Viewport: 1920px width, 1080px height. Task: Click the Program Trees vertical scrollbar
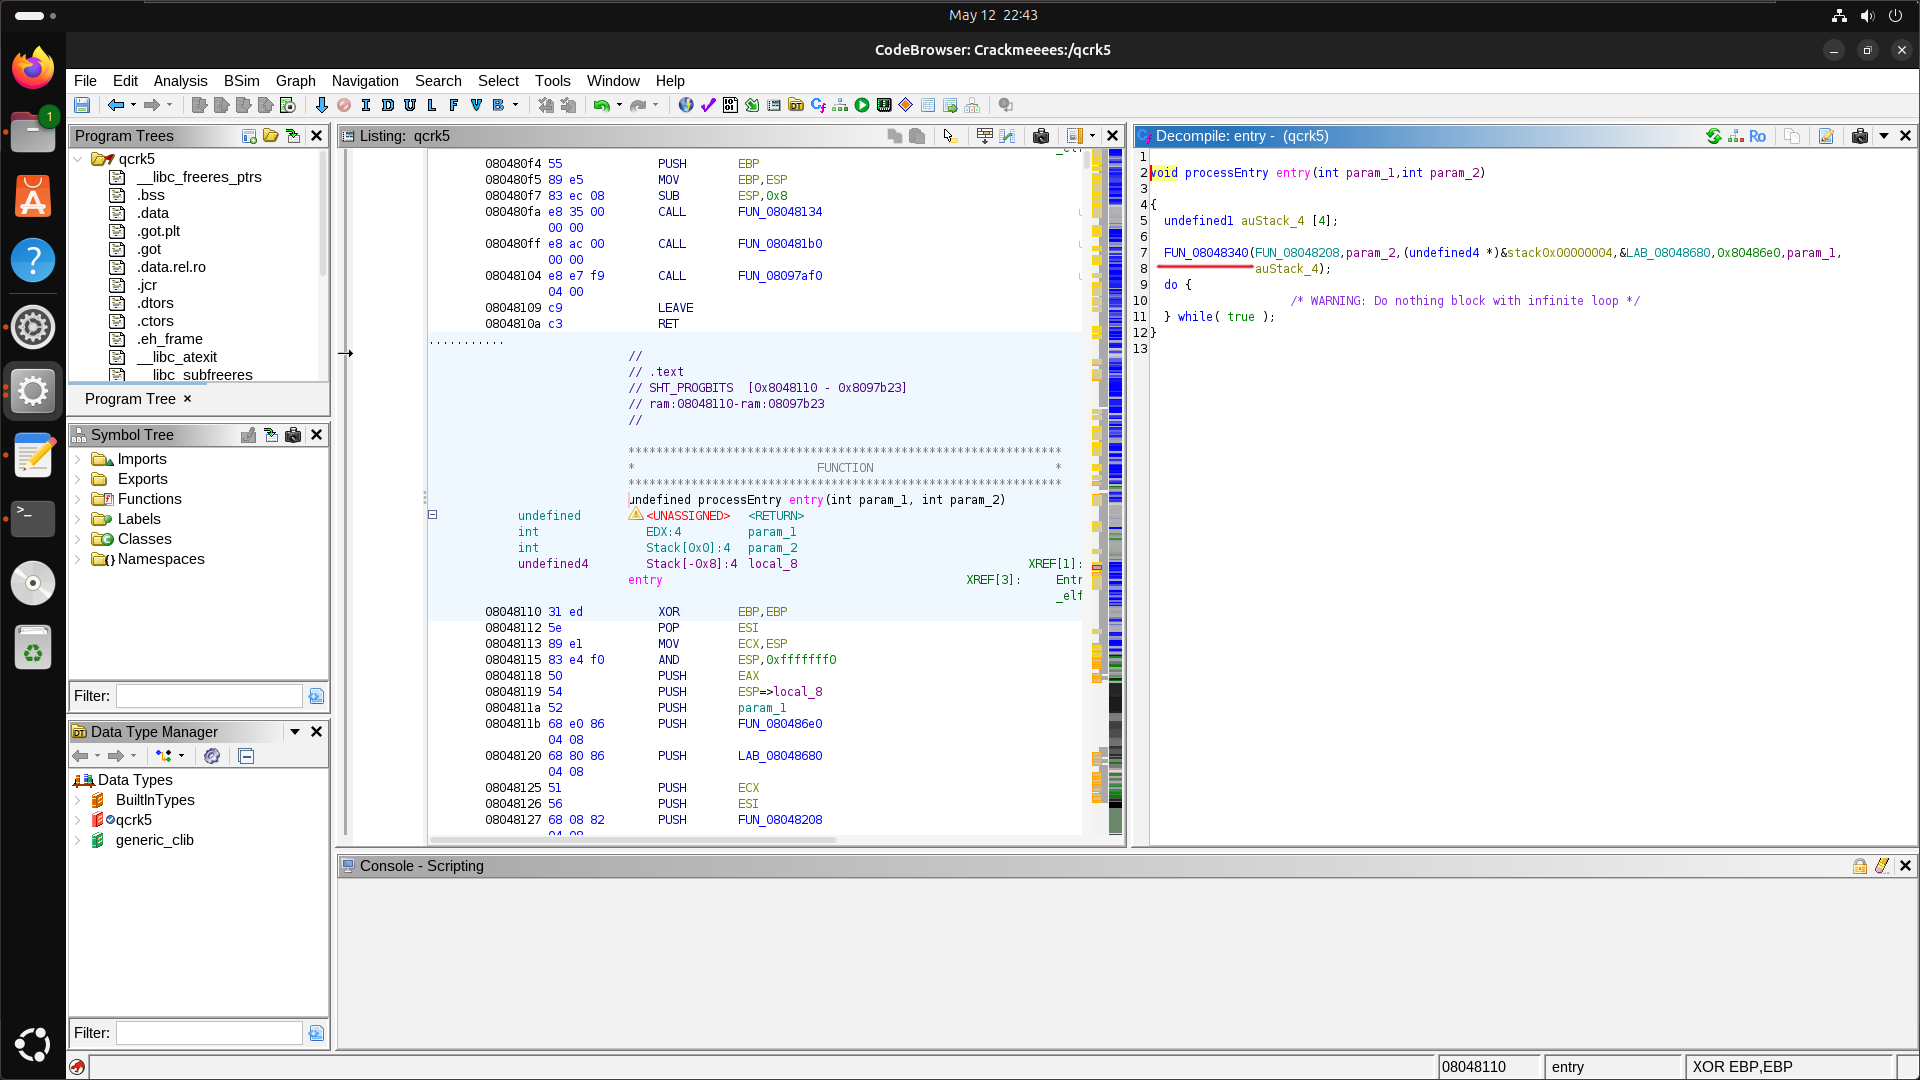tap(323, 214)
